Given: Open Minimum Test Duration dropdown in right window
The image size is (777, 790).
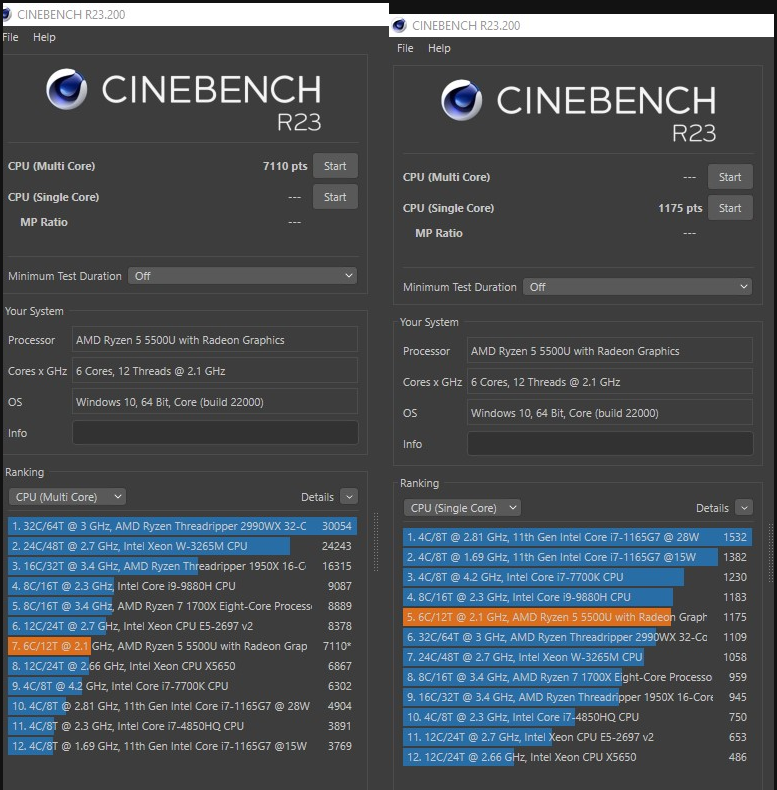Looking at the screenshot, I should coord(637,287).
